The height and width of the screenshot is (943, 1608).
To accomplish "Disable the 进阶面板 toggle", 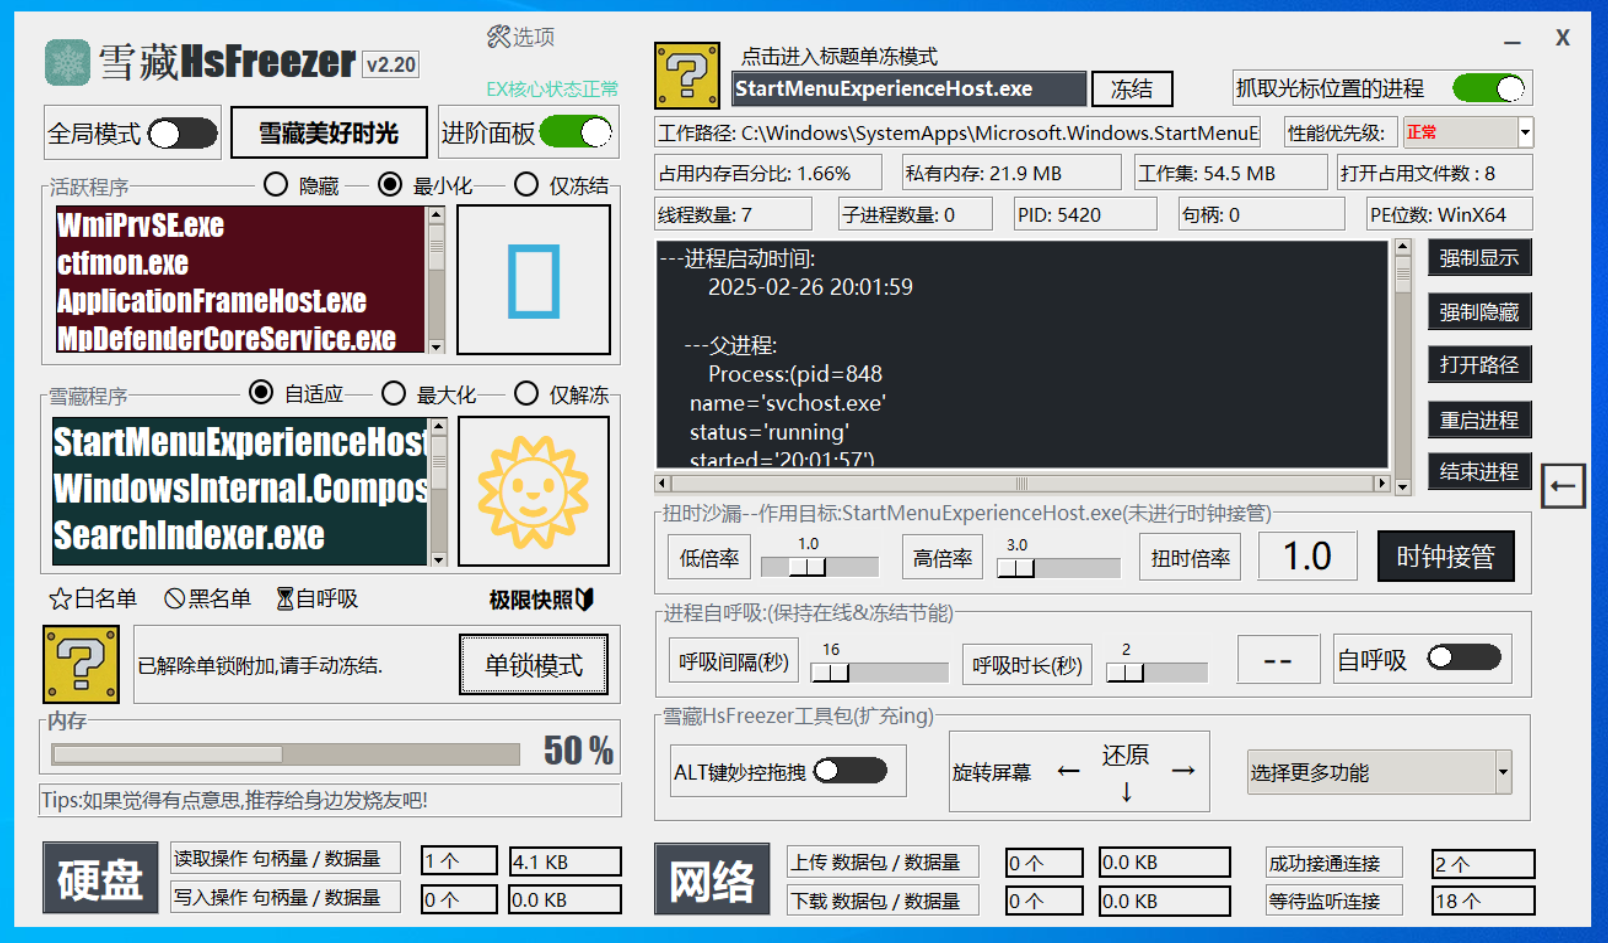I will pyautogui.click(x=576, y=133).
